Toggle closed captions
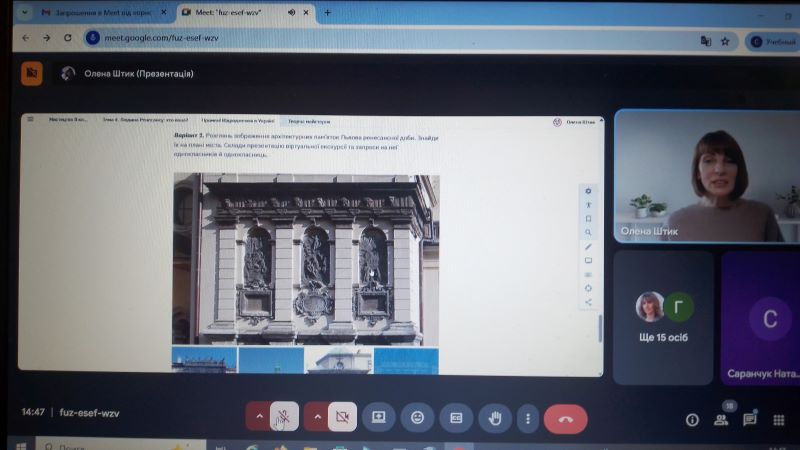The image size is (800, 450). (455, 417)
